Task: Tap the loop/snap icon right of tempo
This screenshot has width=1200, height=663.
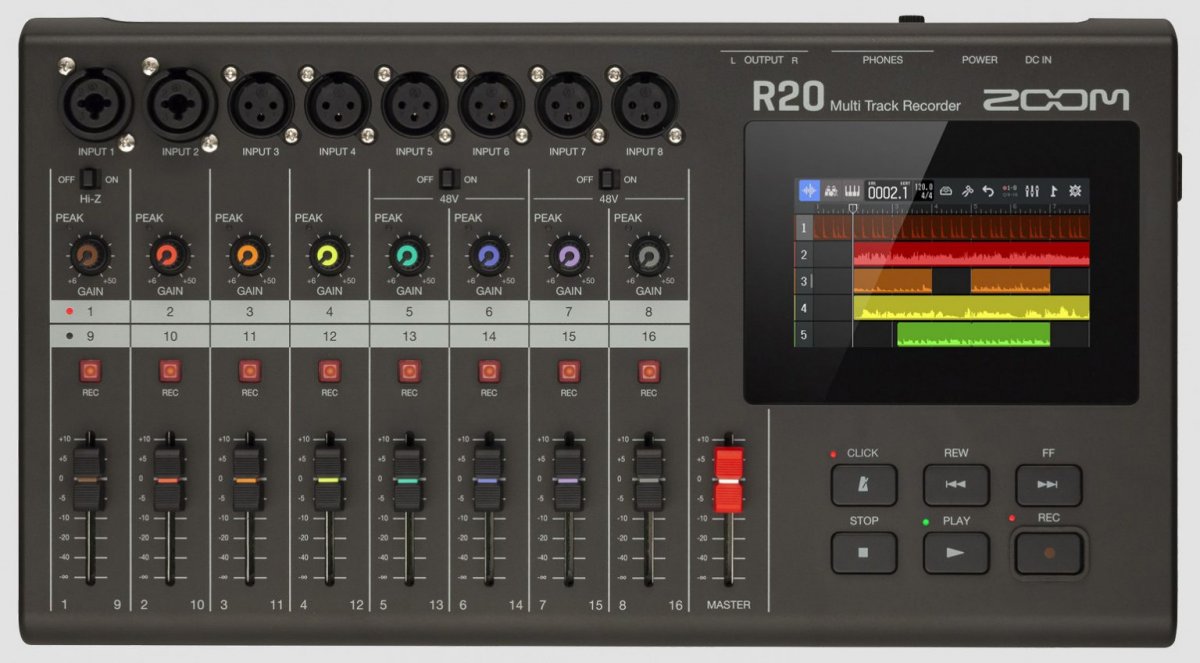Action: click(946, 191)
